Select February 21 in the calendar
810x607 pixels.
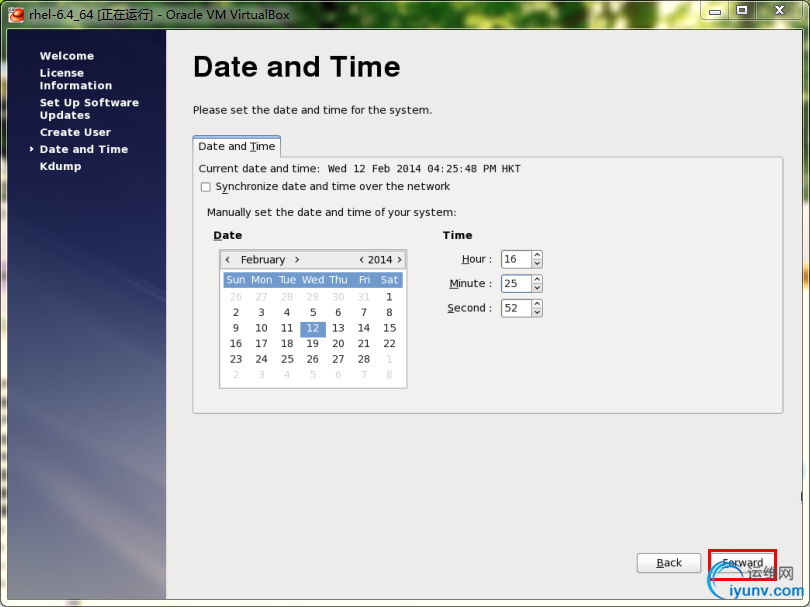364,344
